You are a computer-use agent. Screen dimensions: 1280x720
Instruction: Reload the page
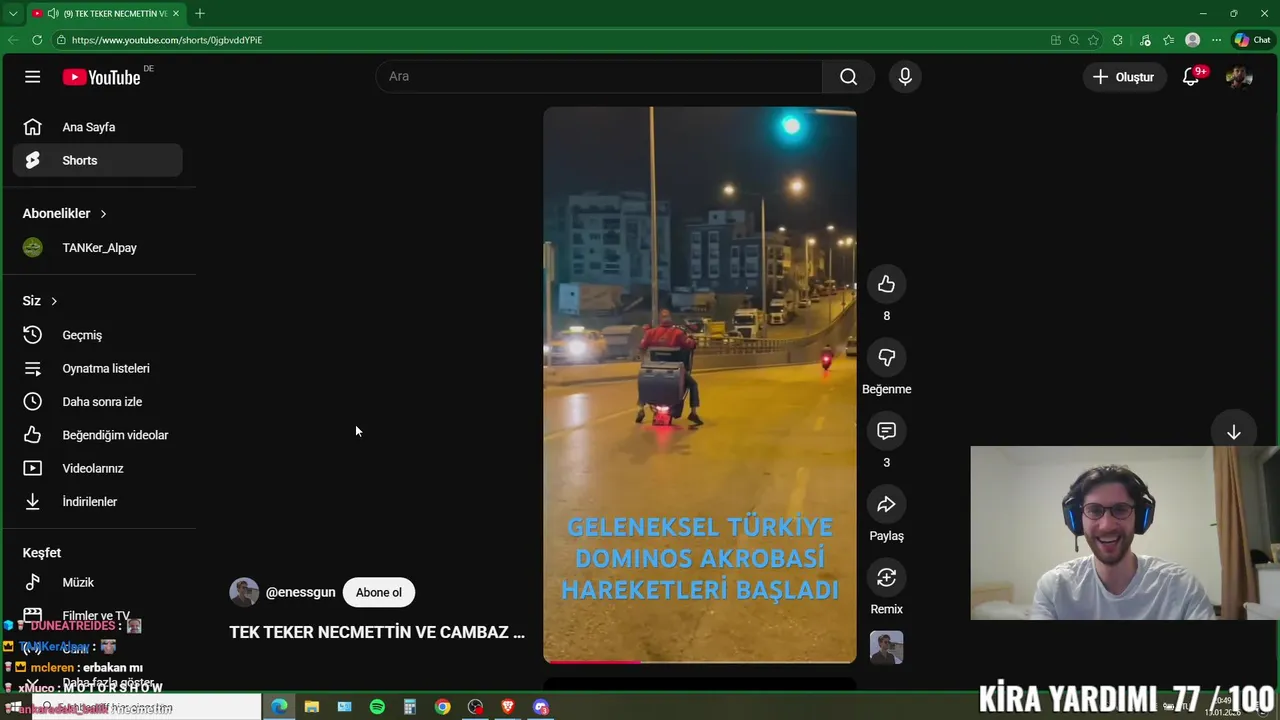coord(37,40)
